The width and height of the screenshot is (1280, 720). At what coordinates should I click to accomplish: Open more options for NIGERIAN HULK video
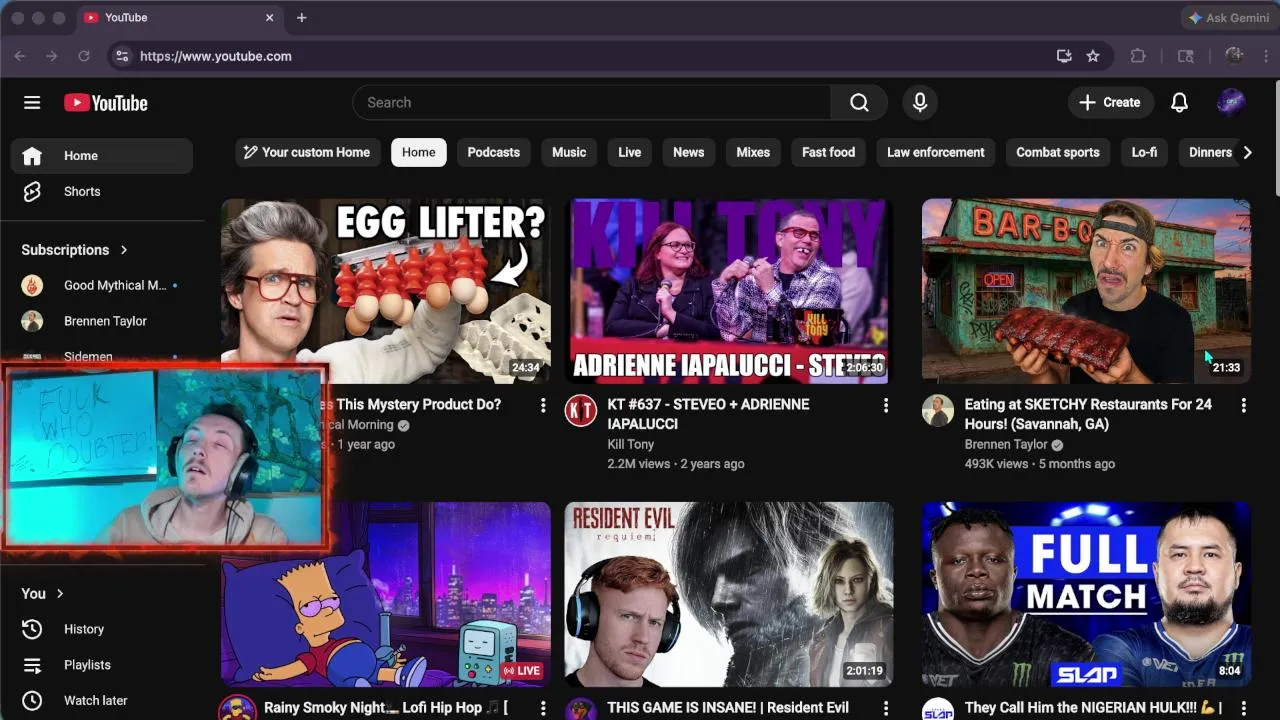(1243, 708)
